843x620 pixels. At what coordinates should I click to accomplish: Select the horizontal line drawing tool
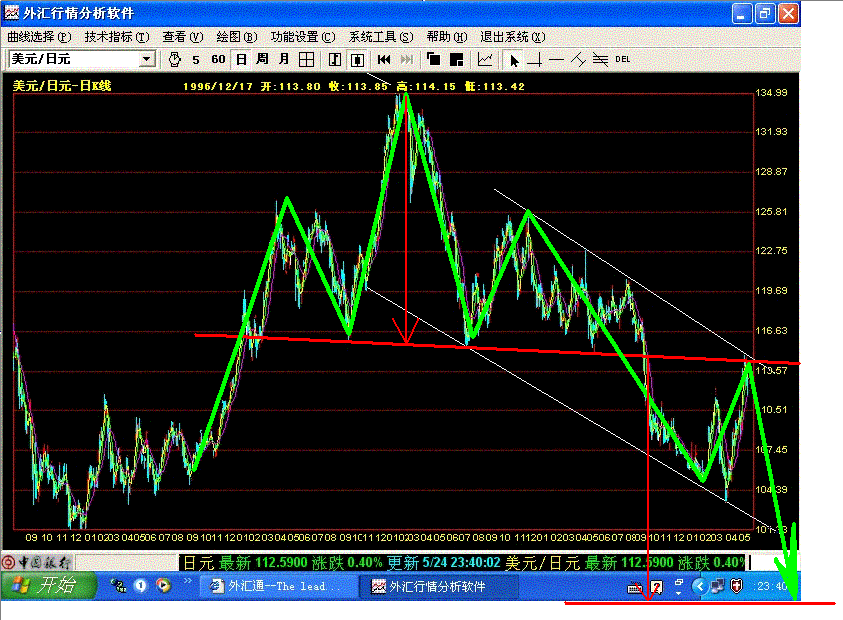pos(557,60)
